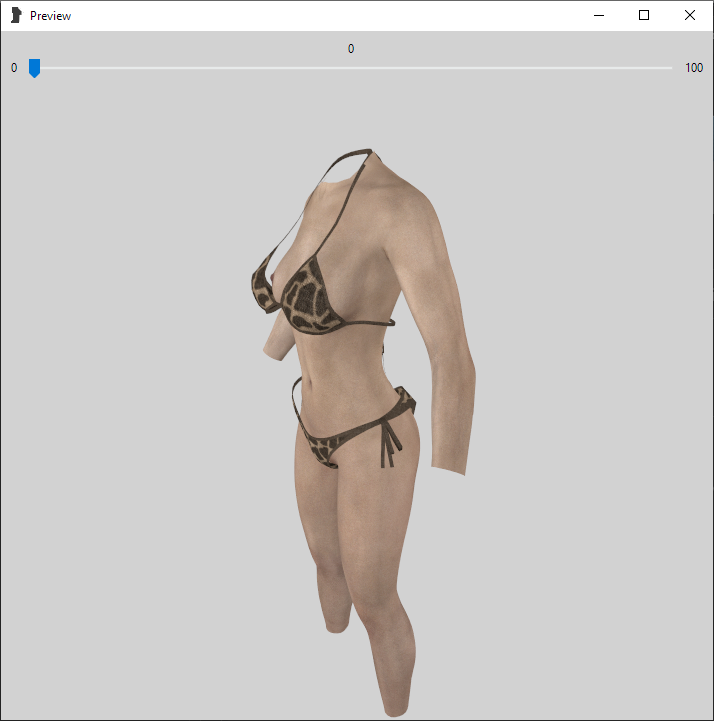
Task: Click the blue weight slider handle
Action: point(34,68)
